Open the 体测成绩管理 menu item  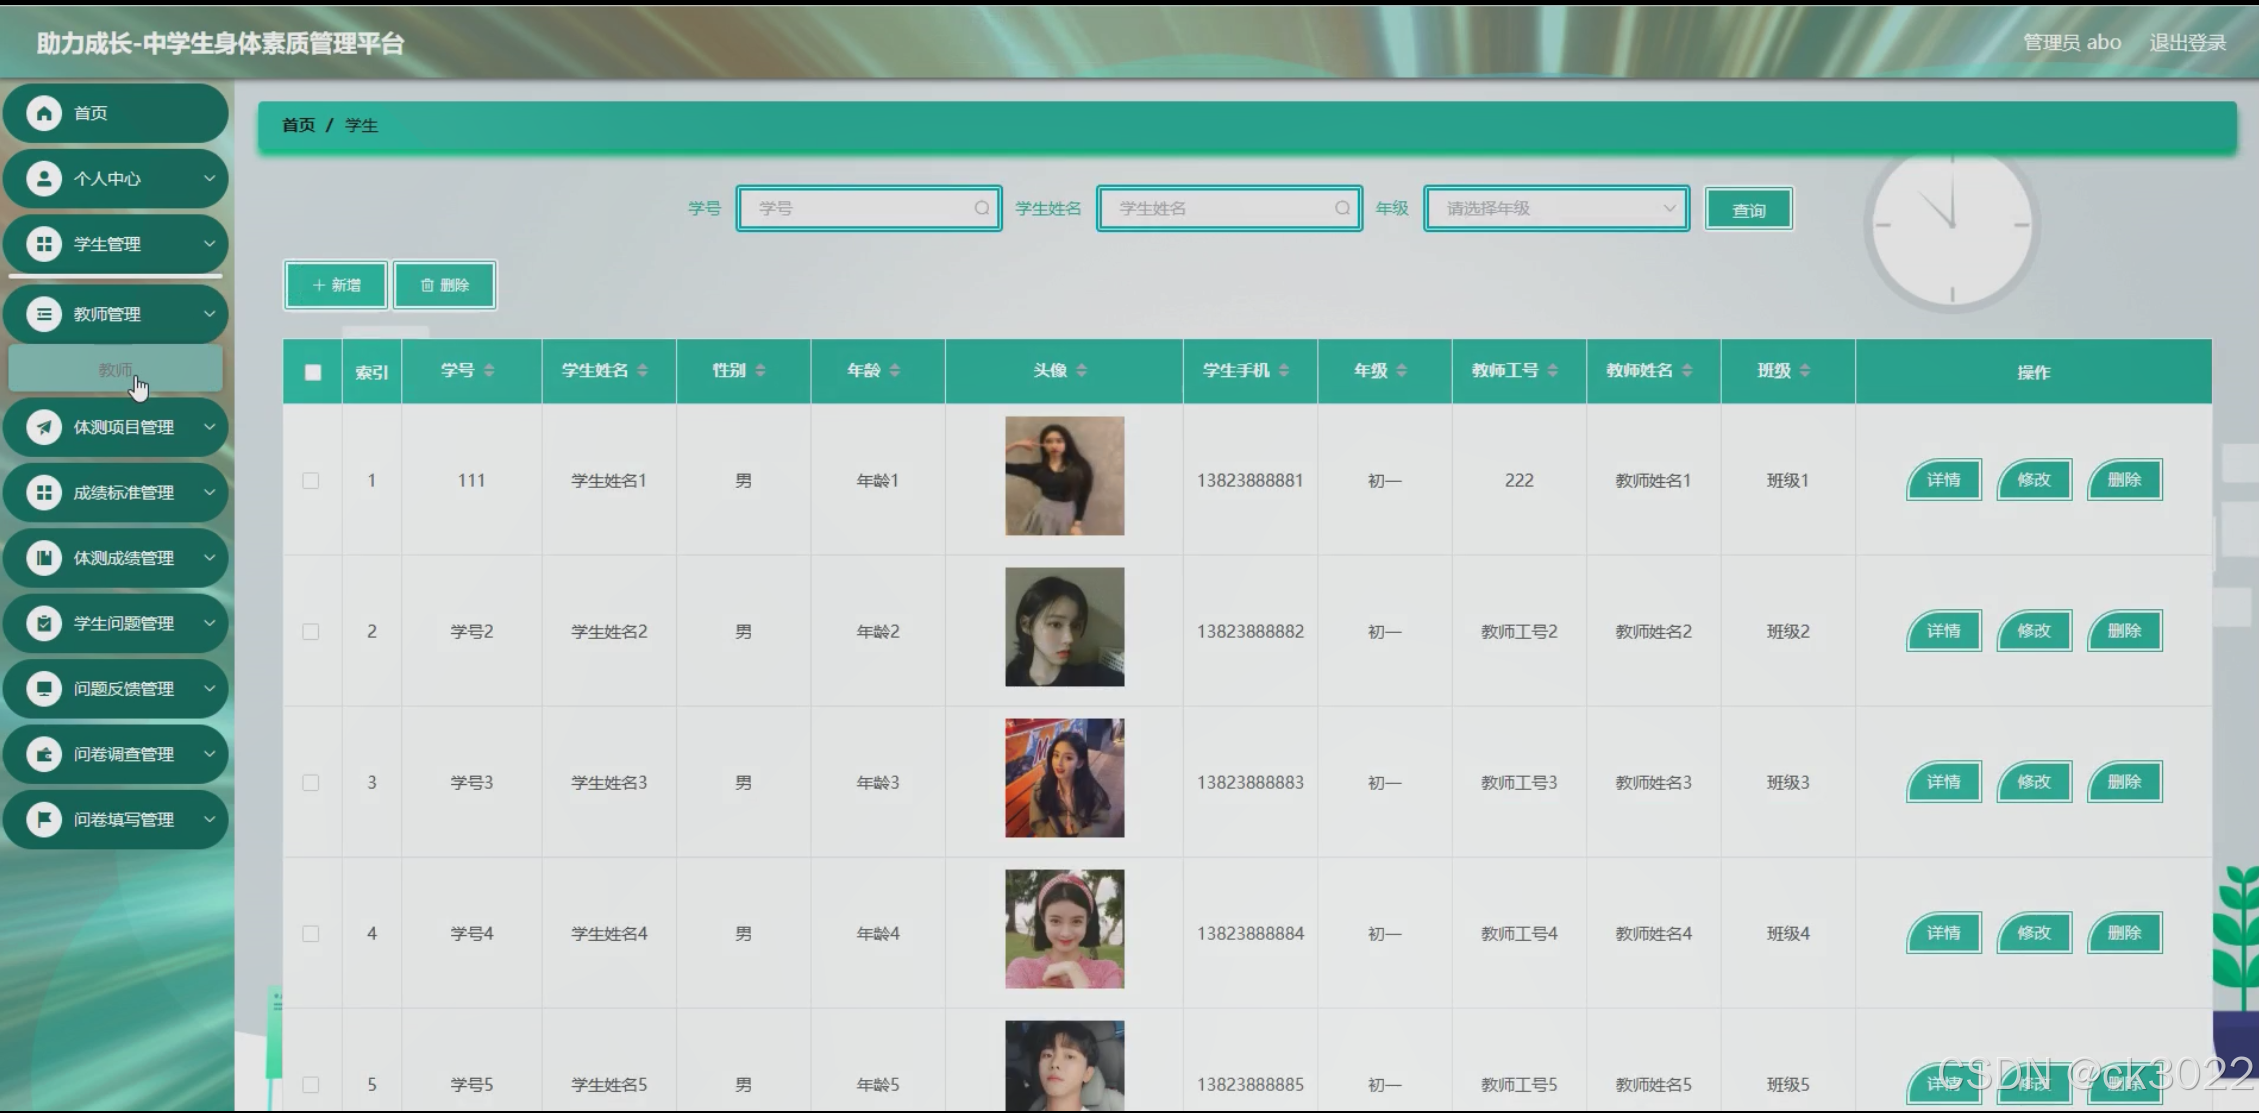[x=123, y=558]
